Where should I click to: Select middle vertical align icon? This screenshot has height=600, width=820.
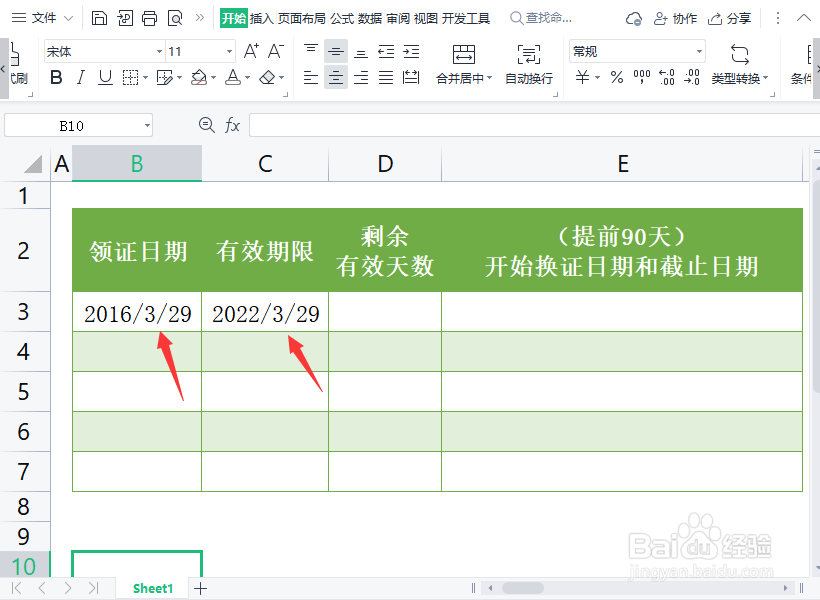(336, 51)
